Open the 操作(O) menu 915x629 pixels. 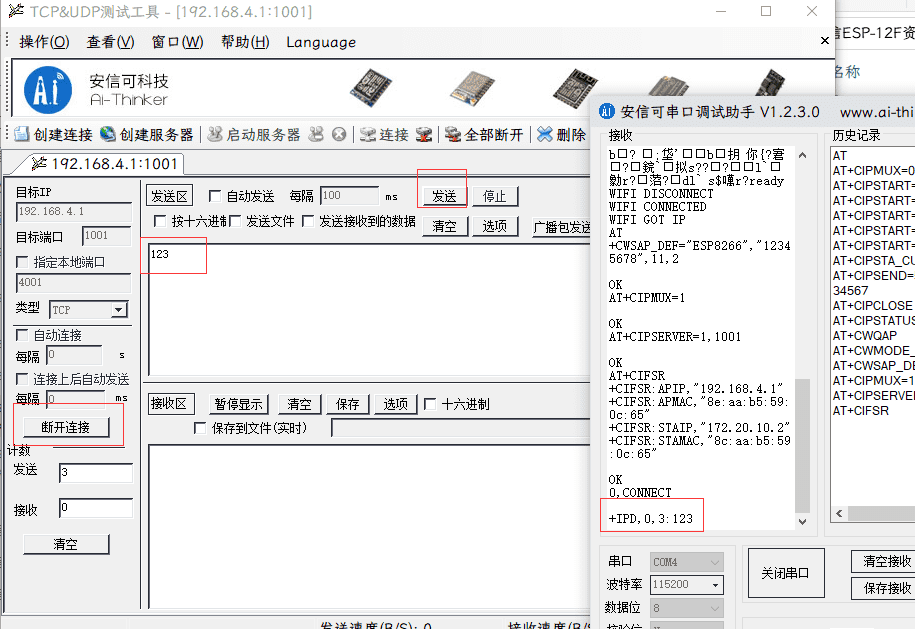[44, 42]
